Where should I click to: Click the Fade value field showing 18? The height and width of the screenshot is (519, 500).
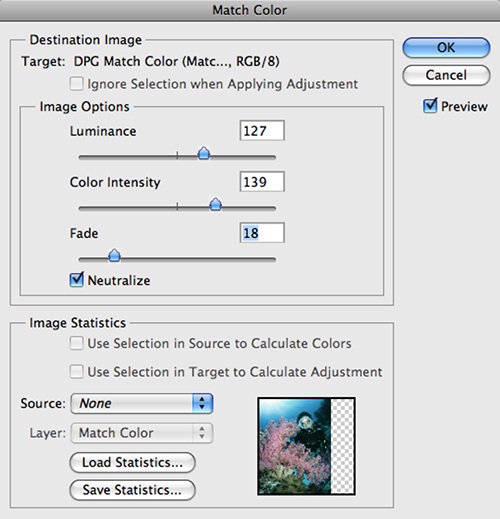click(x=262, y=233)
